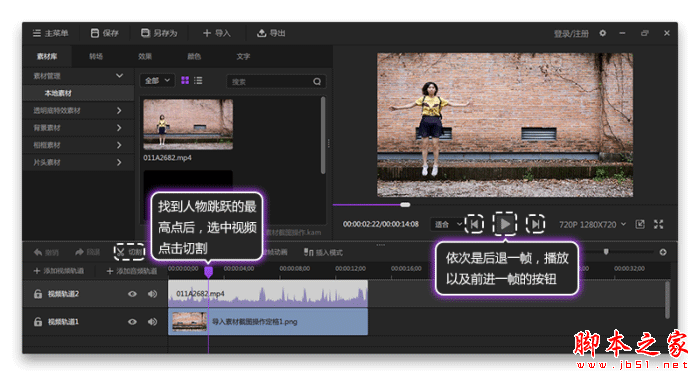
Task: Open settings via the gear icon
Action: (603, 33)
